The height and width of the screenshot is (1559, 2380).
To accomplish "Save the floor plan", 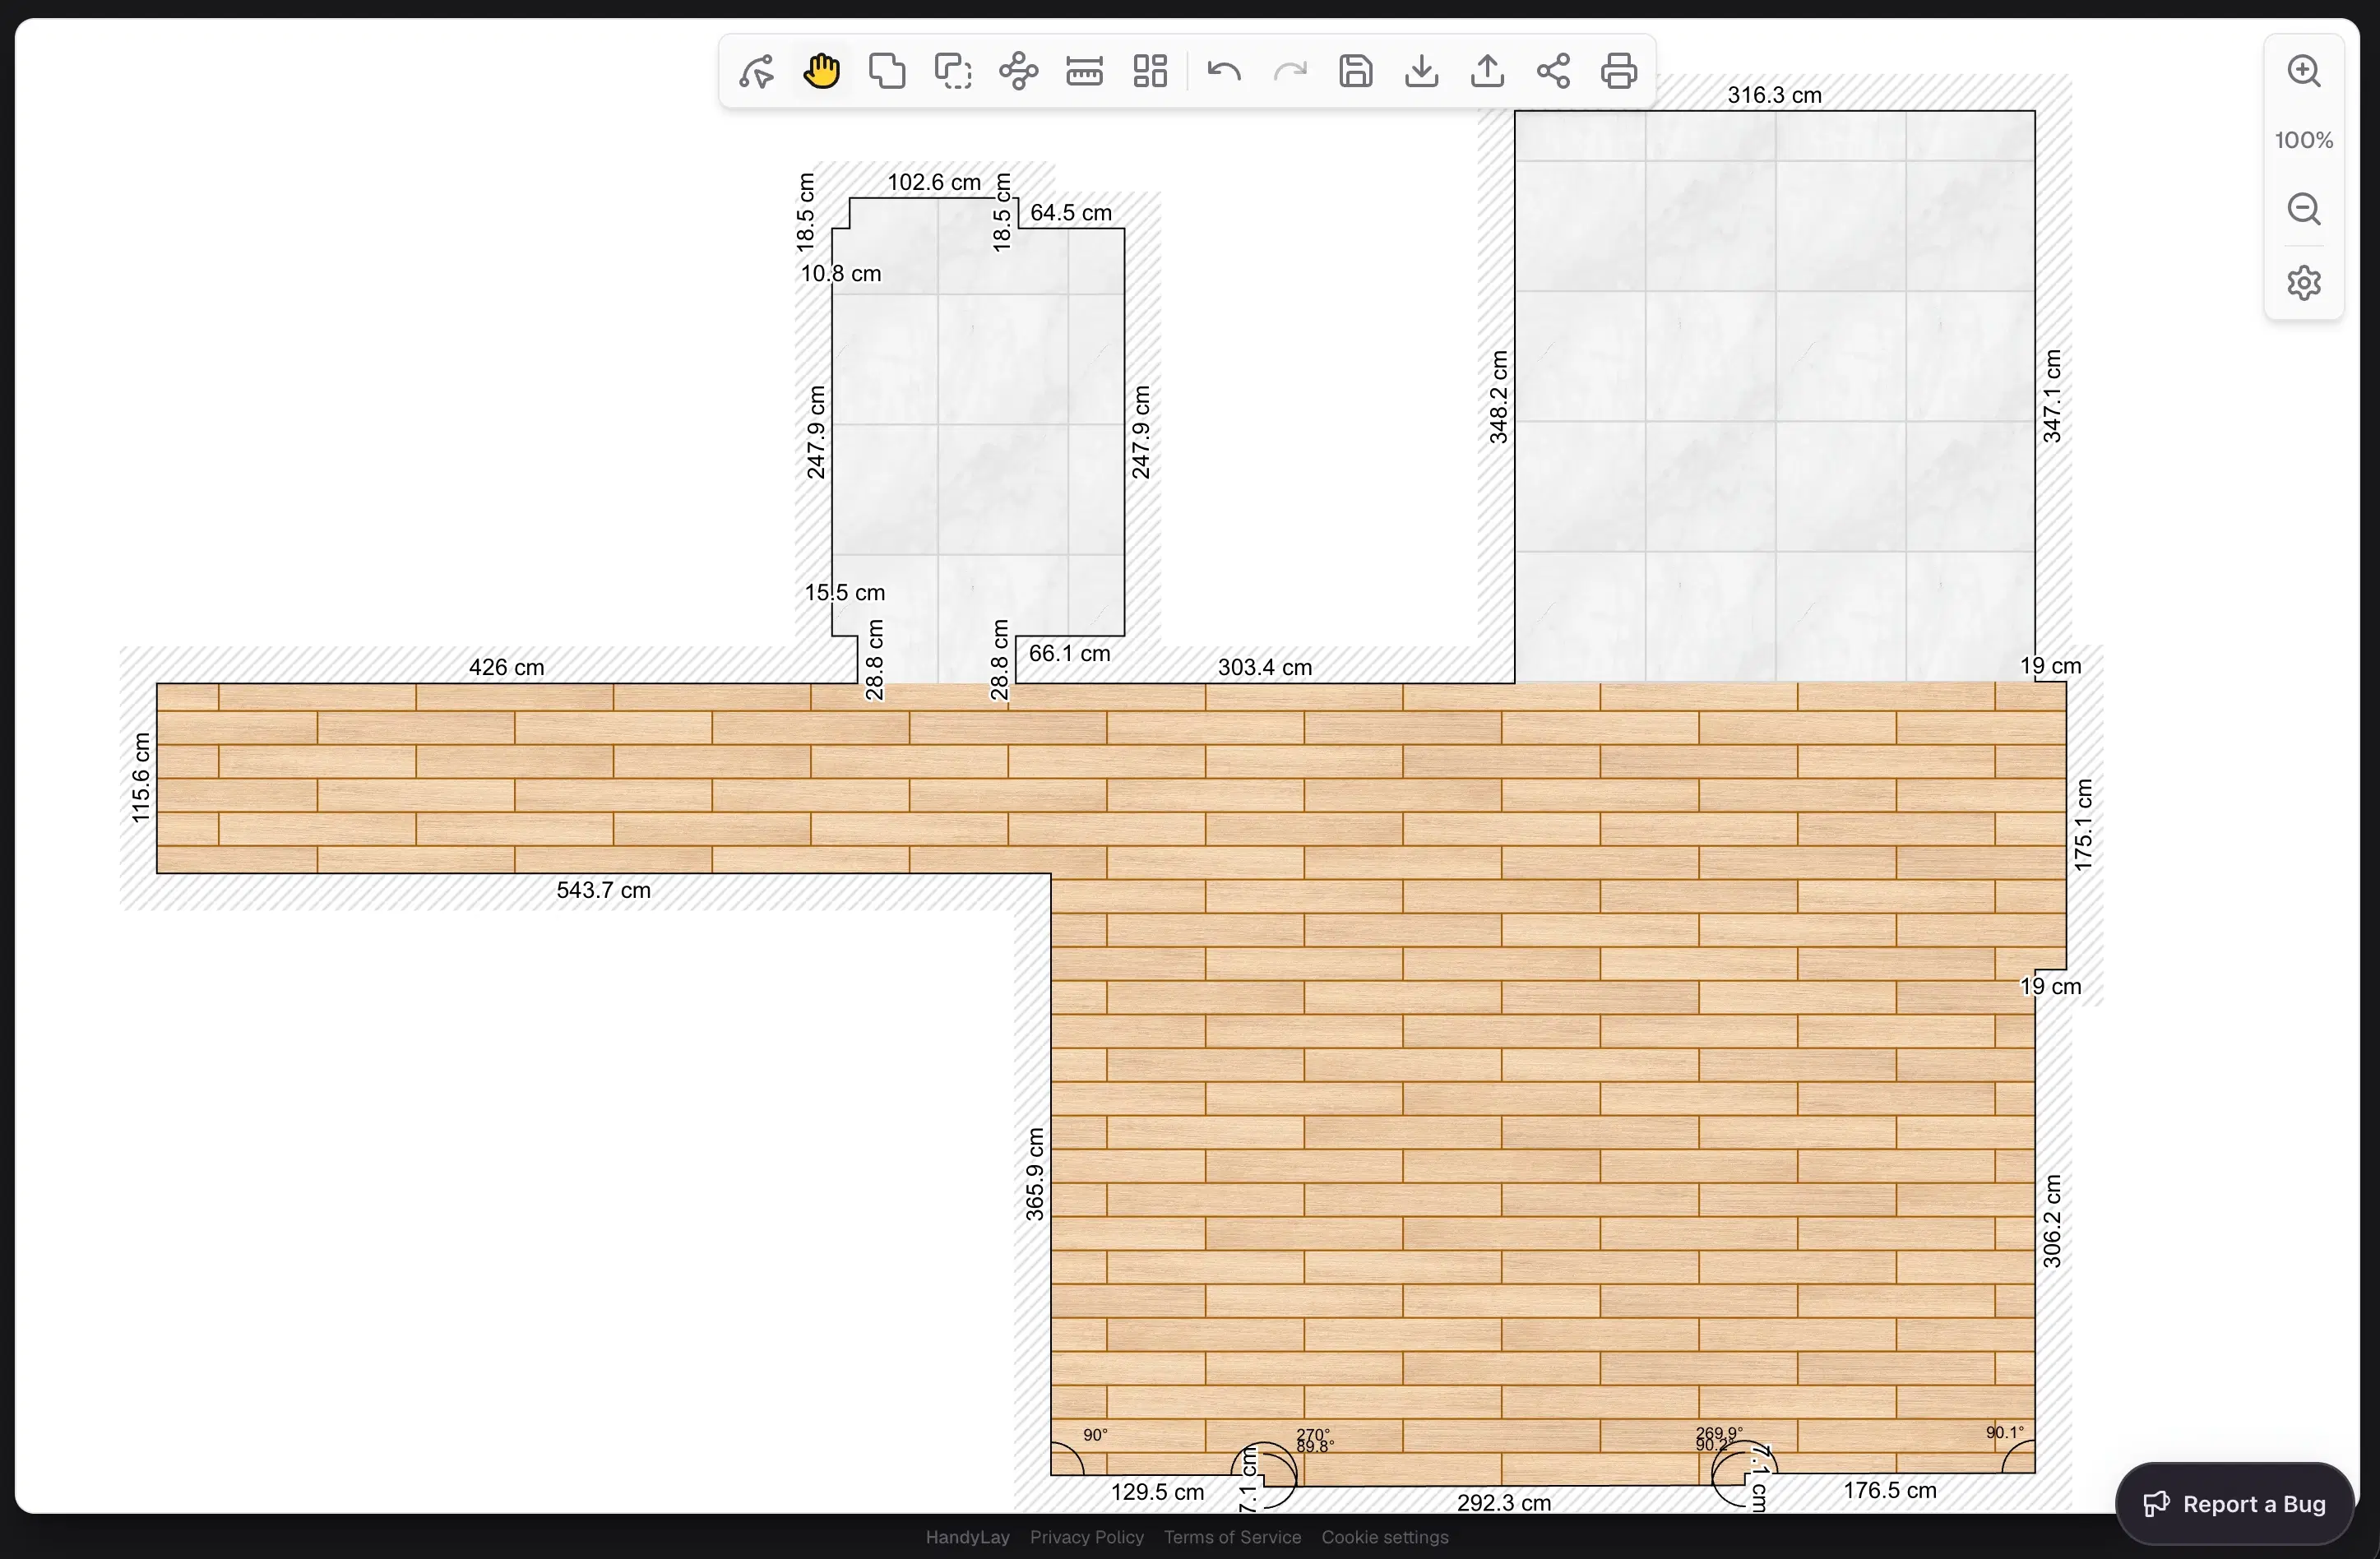I will click(1356, 72).
